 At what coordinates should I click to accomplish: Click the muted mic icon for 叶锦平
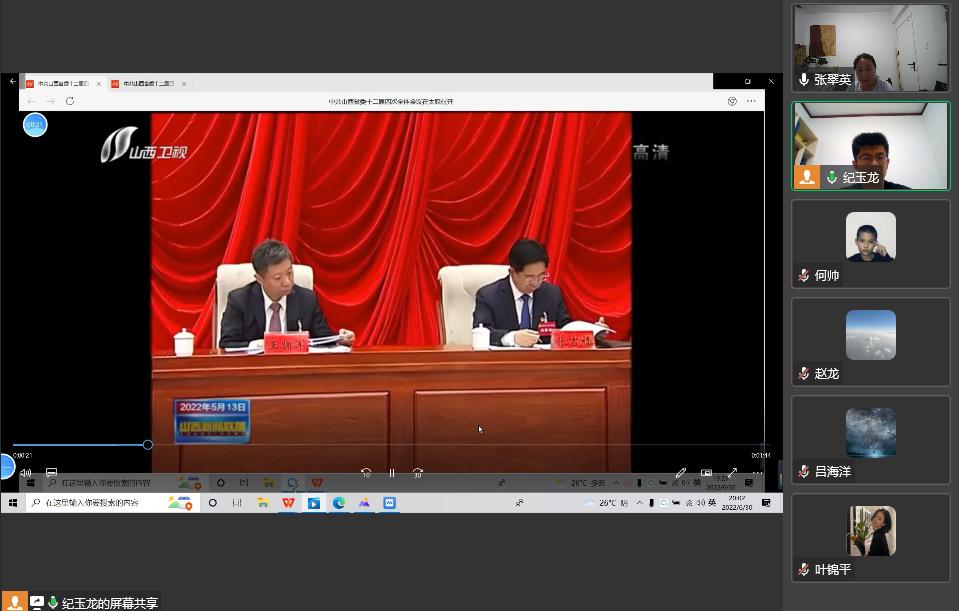click(x=803, y=570)
